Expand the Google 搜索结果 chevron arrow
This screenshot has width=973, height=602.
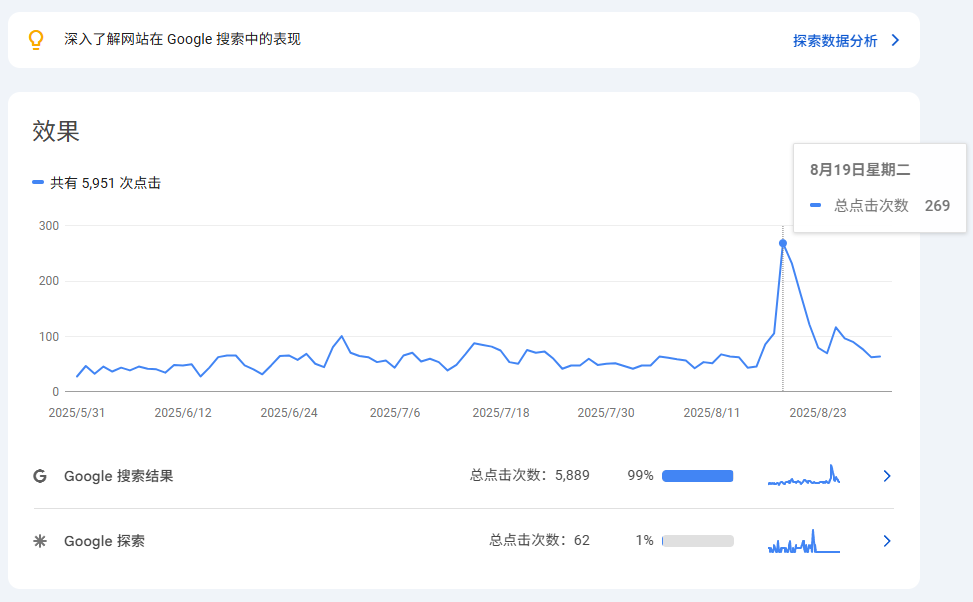point(887,476)
